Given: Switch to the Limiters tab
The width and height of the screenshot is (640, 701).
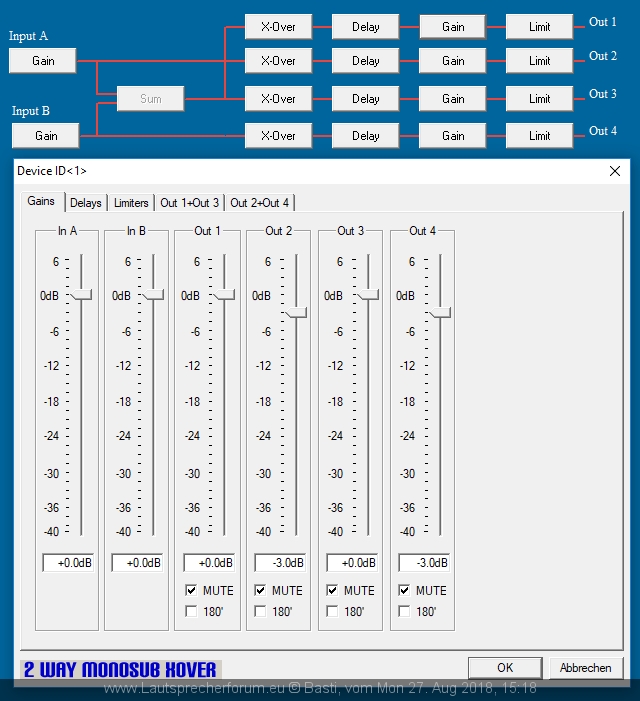Looking at the screenshot, I should (131, 203).
